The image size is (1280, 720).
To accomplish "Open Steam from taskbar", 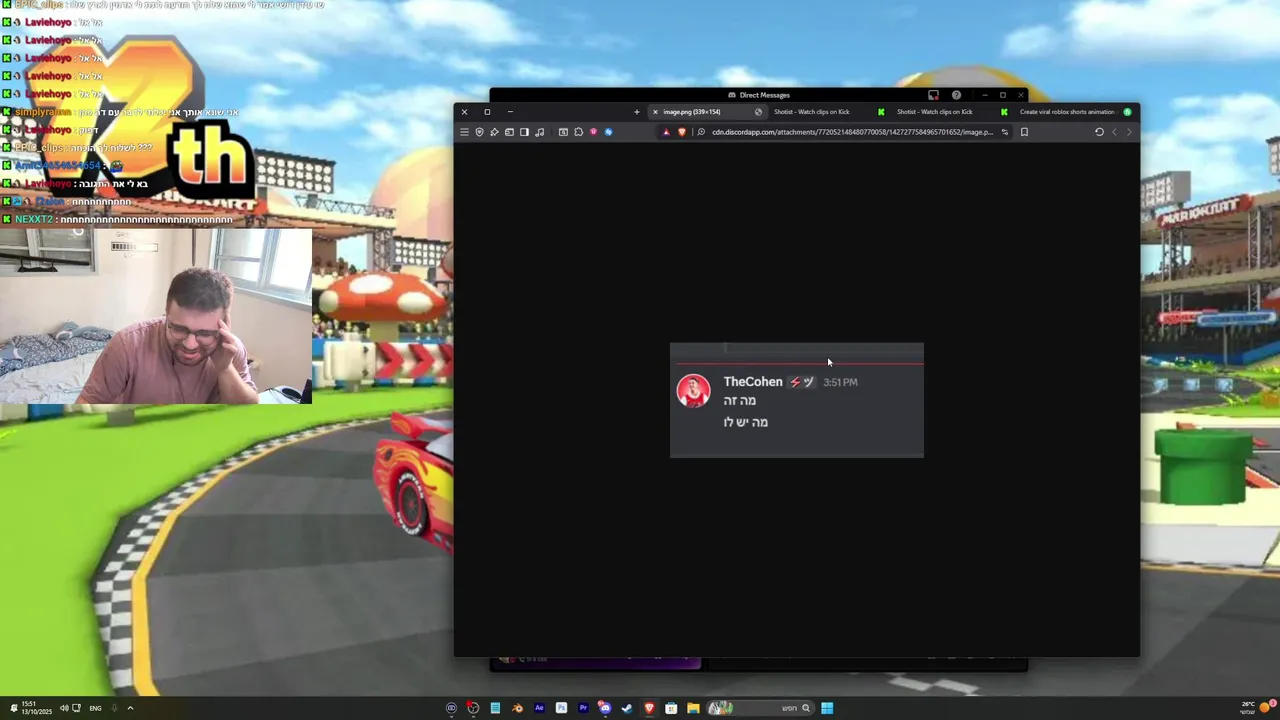I will [627, 708].
